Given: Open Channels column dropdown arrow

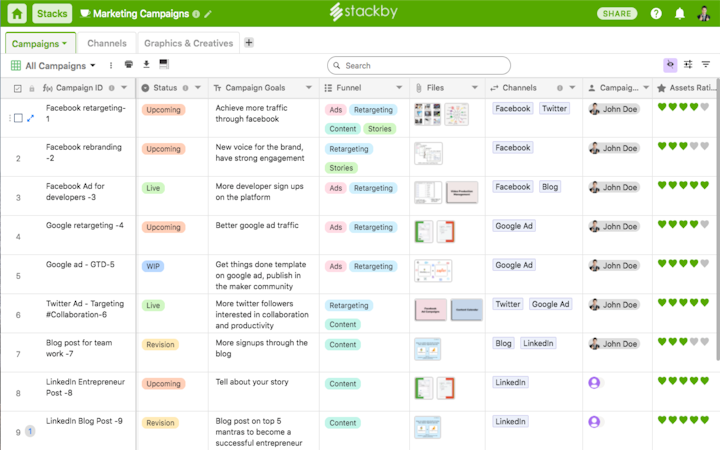Looking at the screenshot, I should point(572,88).
